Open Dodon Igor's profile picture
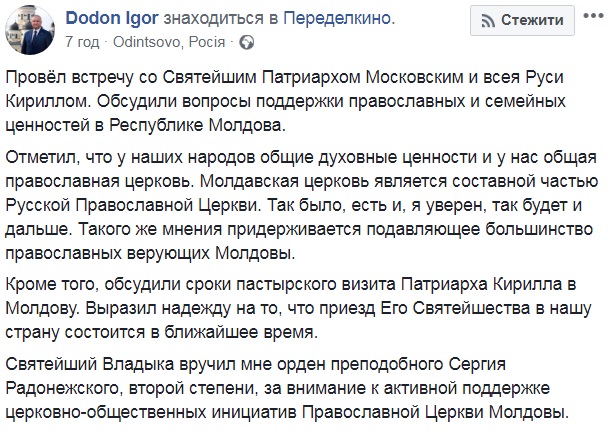This screenshot has height=431, width=609. click(30, 30)
